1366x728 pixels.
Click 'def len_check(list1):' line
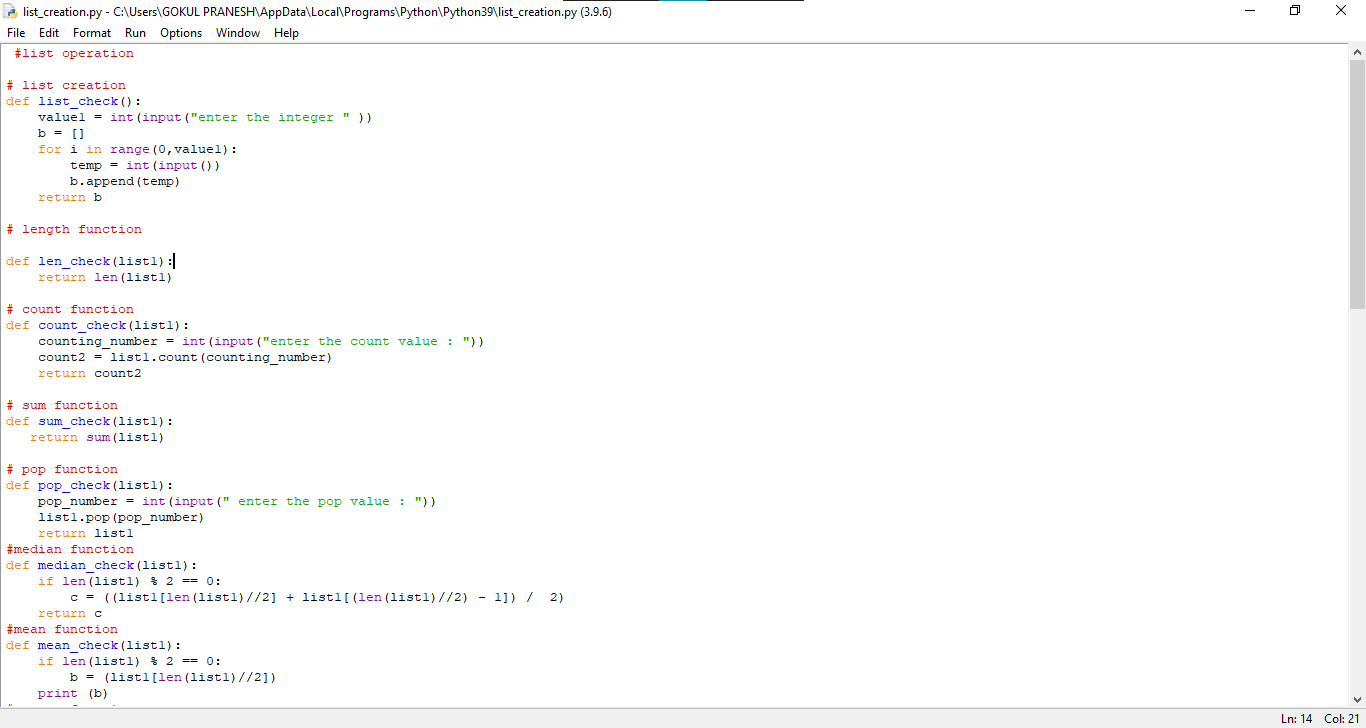pyautogui.click(x=90, y=261)
